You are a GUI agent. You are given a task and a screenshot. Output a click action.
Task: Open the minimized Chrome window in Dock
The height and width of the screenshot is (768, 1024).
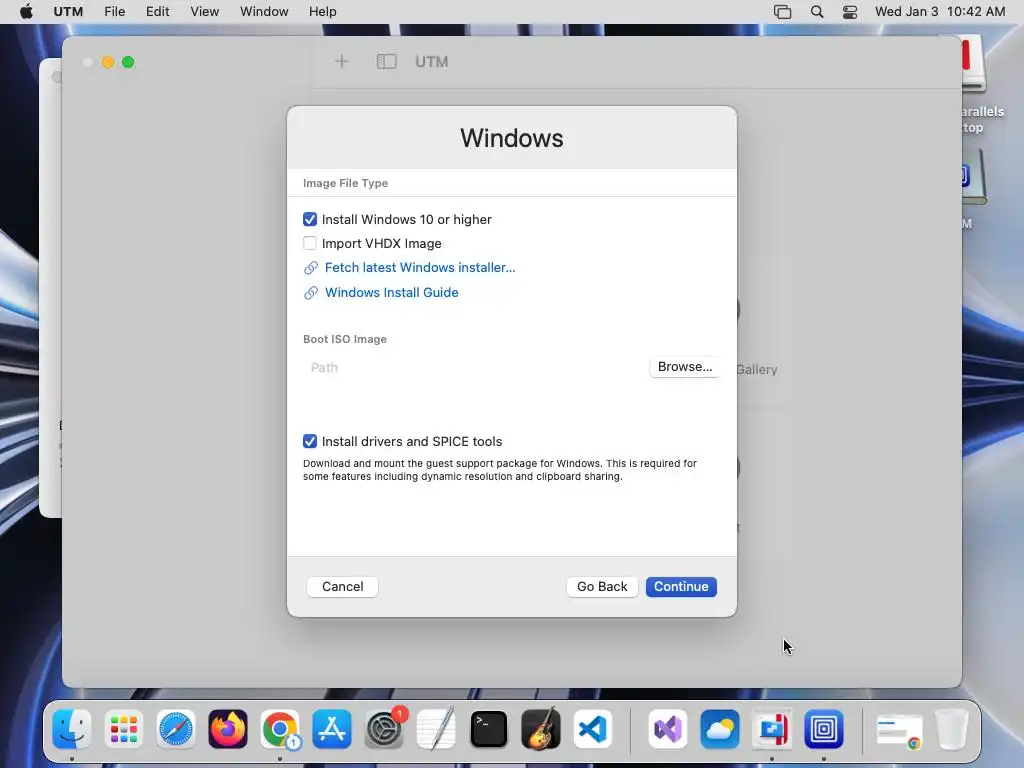[899, 730]
